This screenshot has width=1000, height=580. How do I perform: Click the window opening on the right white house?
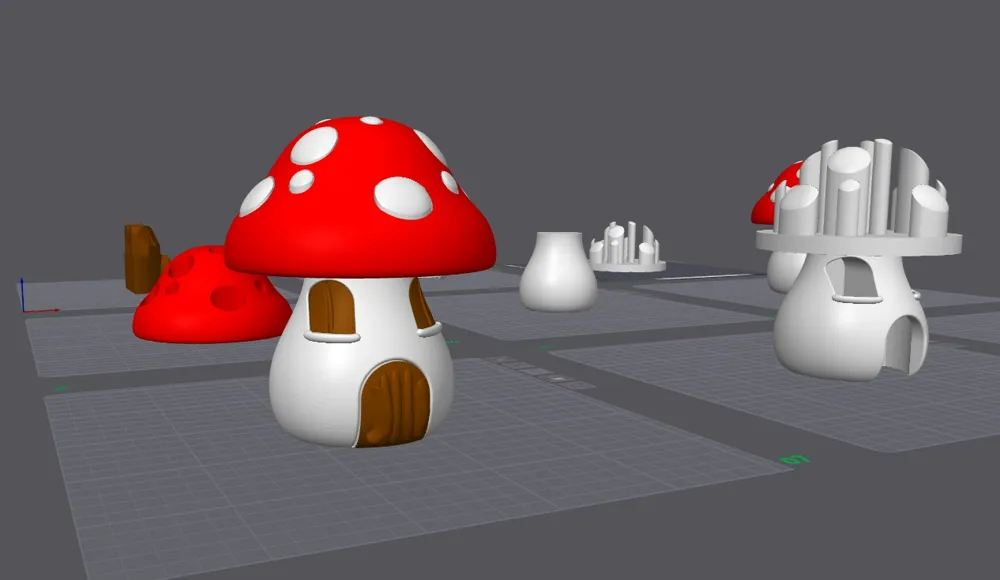click(853, 277)
